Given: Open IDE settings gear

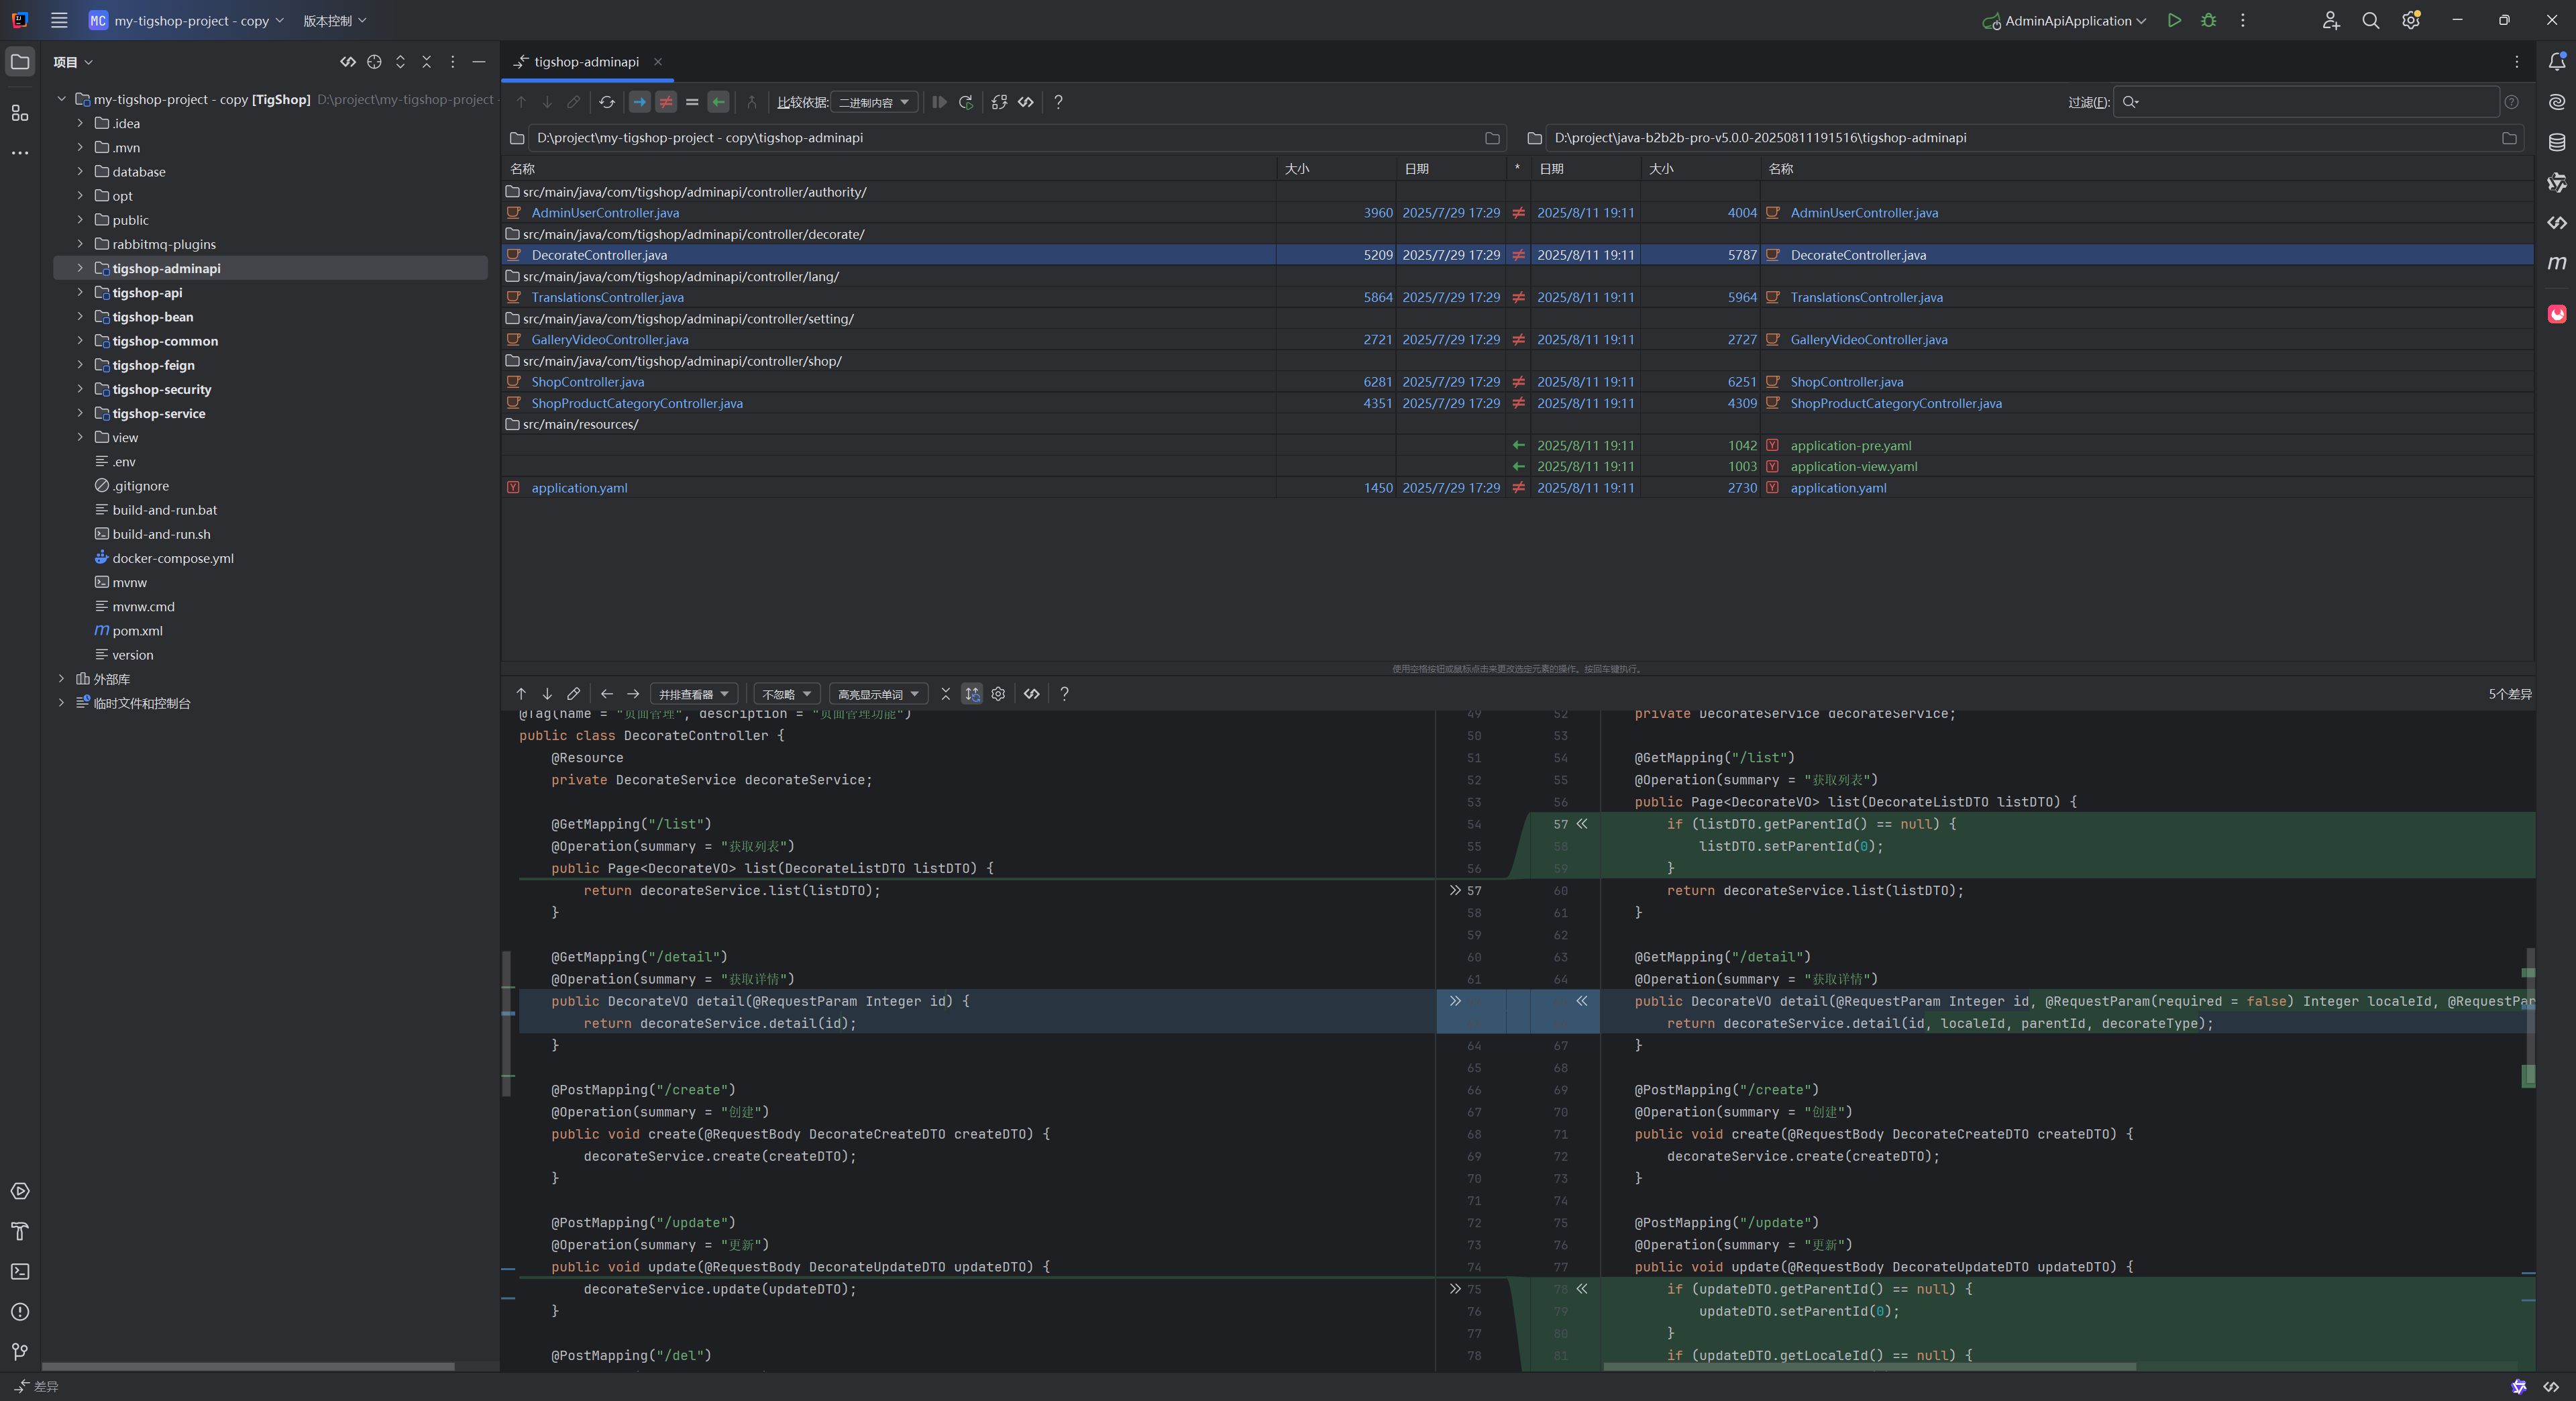Looking at the screenshot, I should tap(2411, 20).
